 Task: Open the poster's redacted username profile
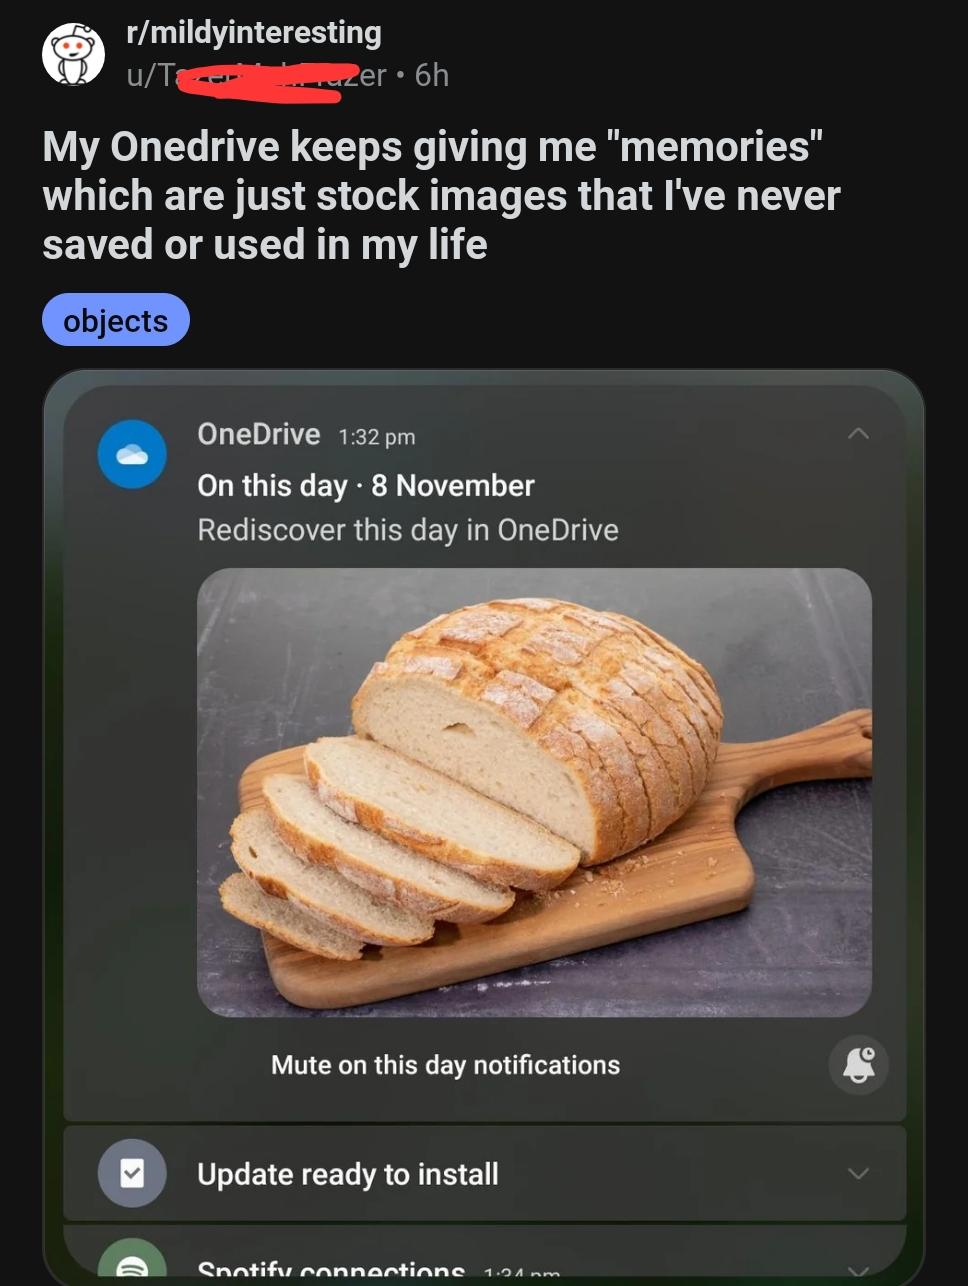coord(256,77)
